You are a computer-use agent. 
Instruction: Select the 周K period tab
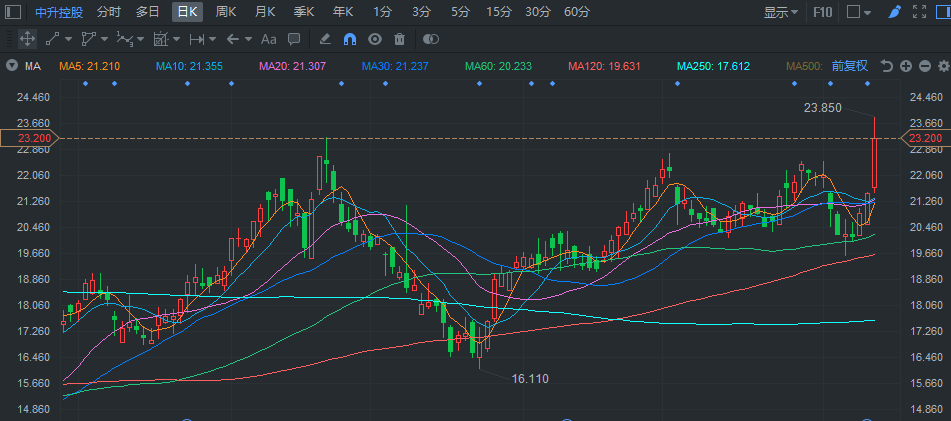pyautogui.click(x=226, y=12)
